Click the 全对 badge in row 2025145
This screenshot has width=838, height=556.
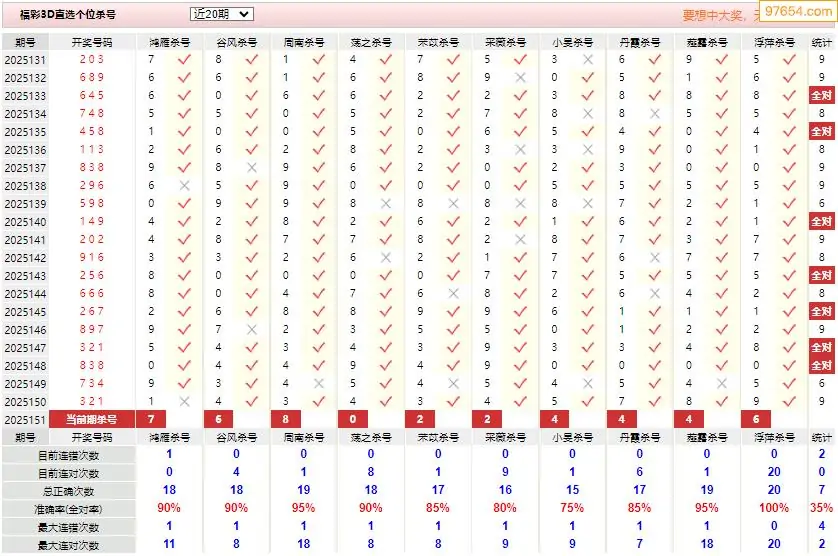pyautogui.click(x=821, y=311)
